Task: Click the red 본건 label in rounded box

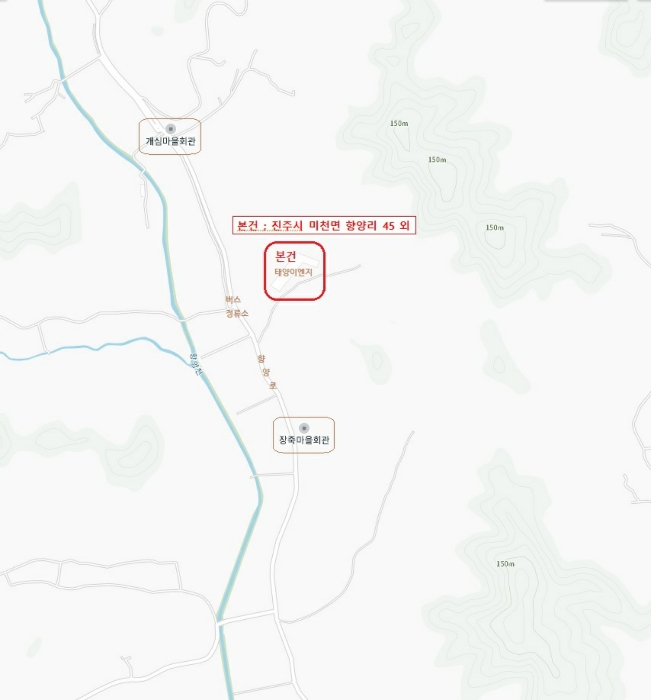Action: coord(286,256)
